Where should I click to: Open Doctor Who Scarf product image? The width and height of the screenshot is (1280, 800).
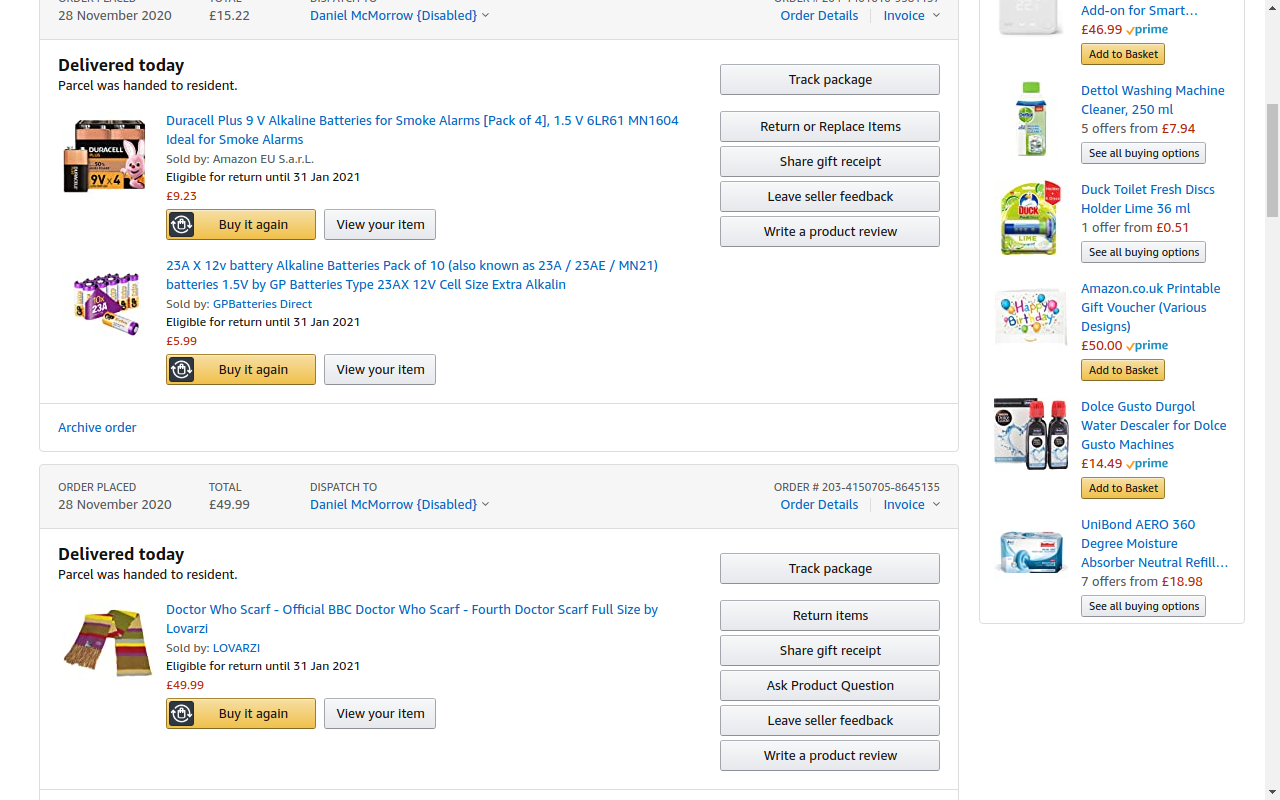click(107, 641)
